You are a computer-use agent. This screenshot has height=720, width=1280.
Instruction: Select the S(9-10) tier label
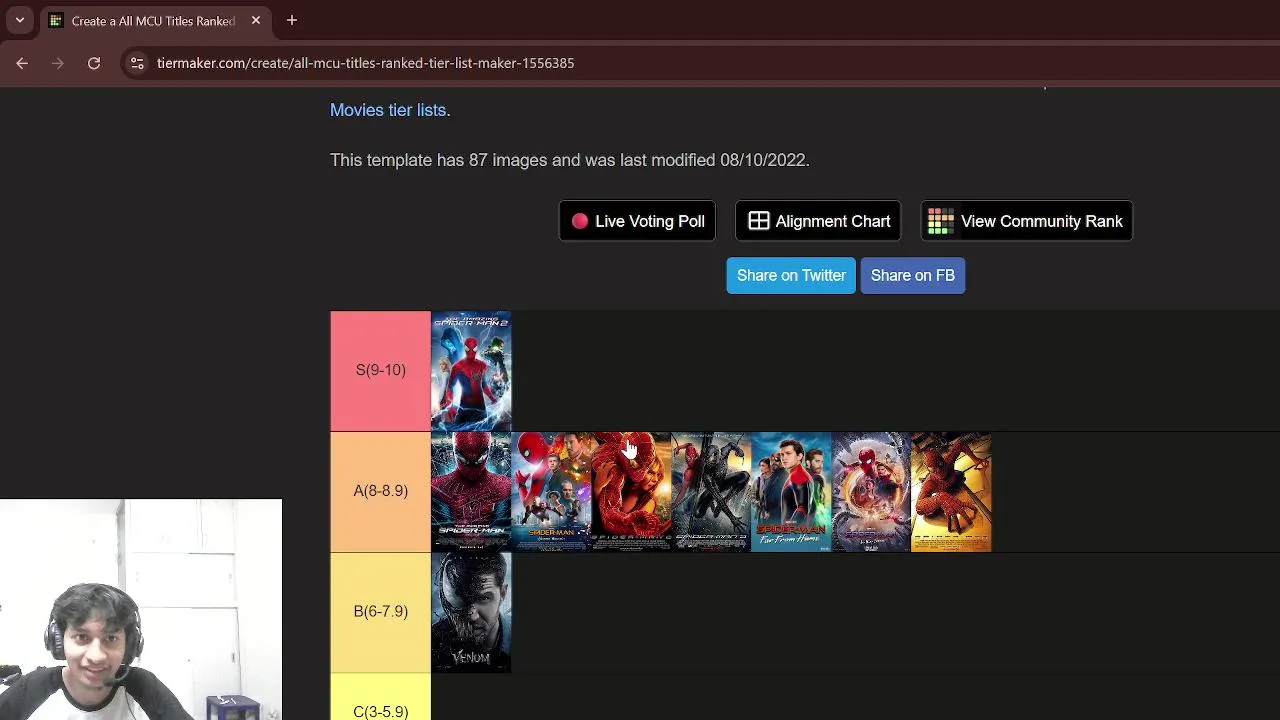point(380,371)
